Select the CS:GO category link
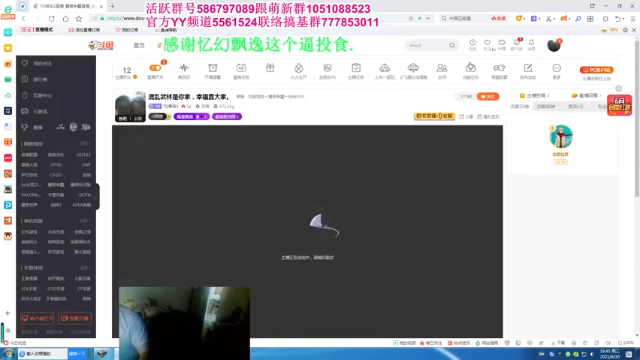 (56, 175)
